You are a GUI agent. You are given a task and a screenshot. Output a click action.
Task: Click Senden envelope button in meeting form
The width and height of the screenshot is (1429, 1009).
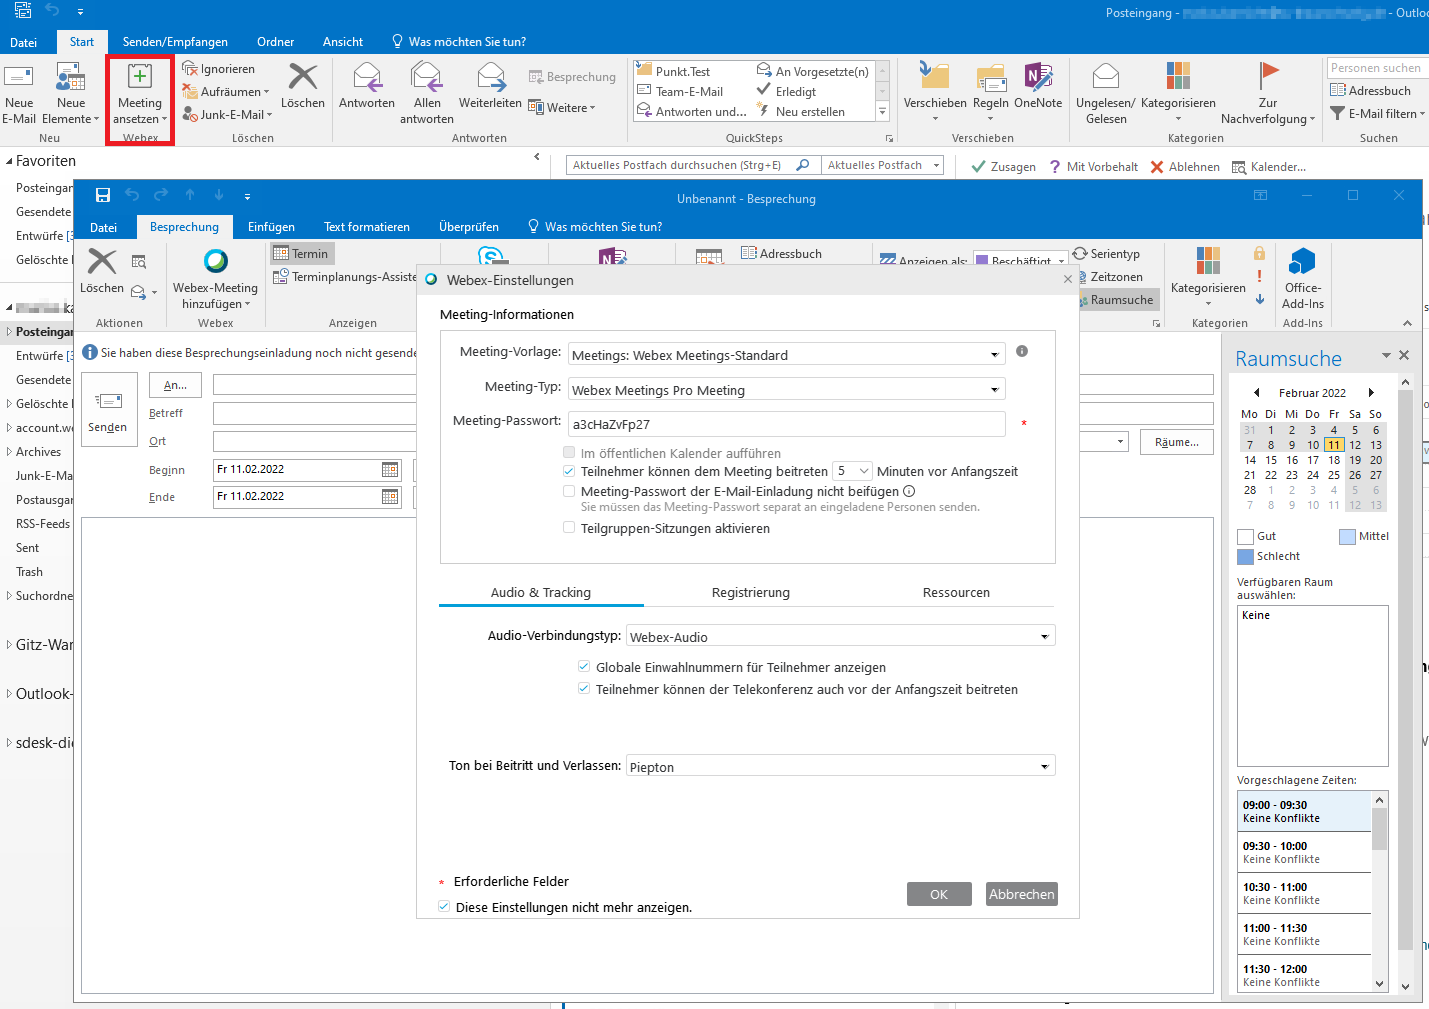(x=108, y=410)
